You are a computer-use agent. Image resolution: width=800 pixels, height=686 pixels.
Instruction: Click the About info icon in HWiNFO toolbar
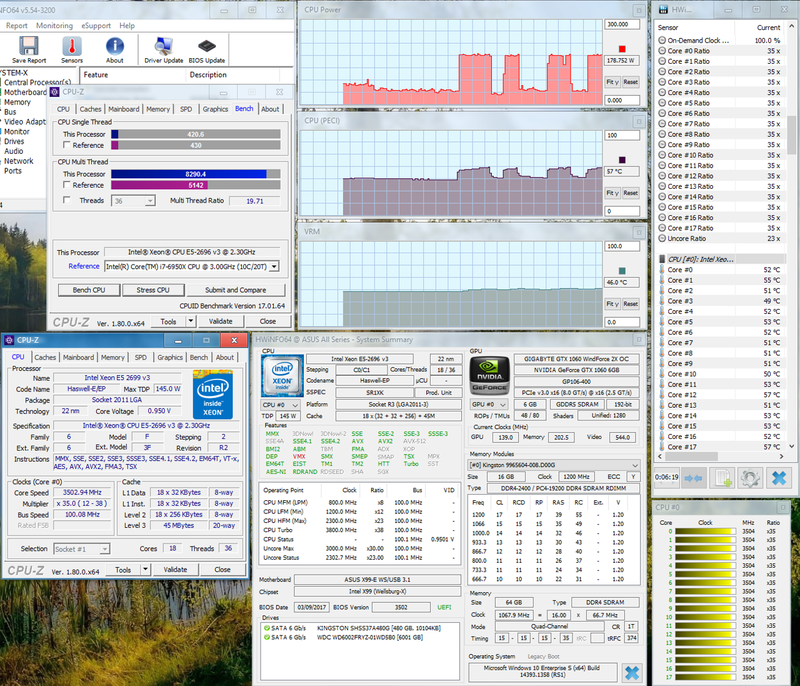115,46
